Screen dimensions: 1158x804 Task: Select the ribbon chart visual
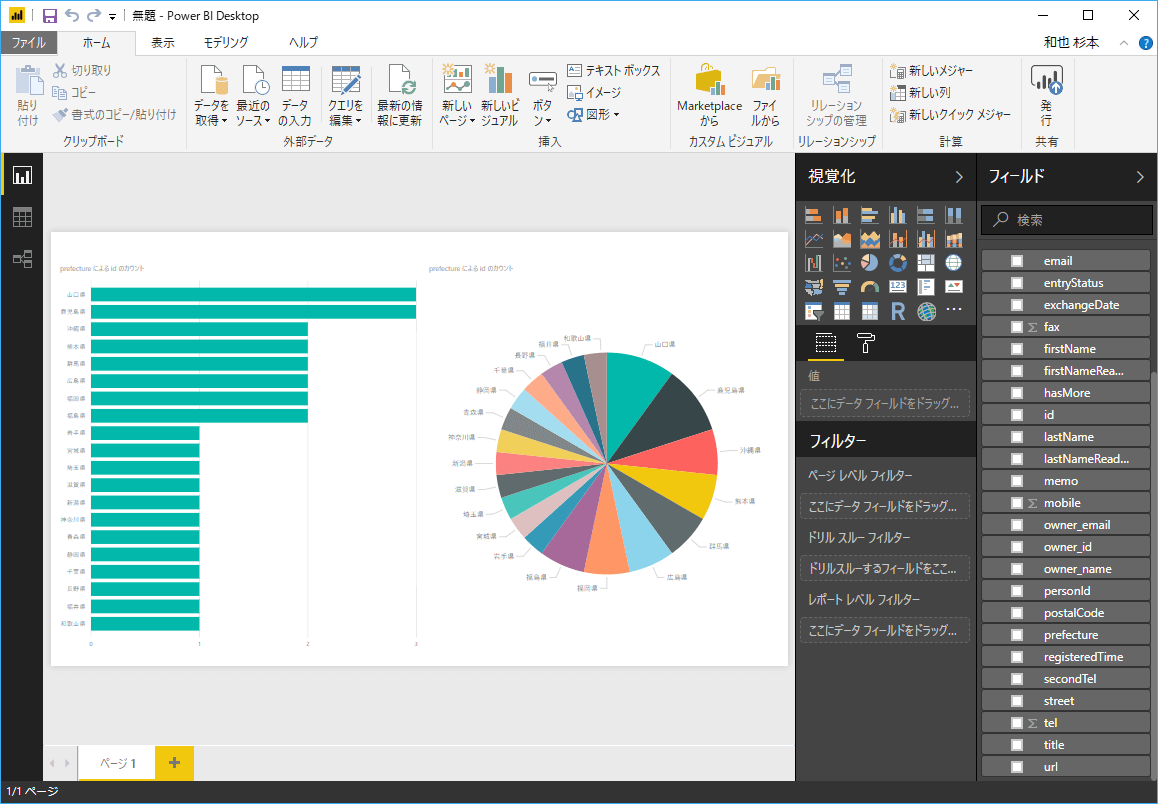(x=953, y=239)
